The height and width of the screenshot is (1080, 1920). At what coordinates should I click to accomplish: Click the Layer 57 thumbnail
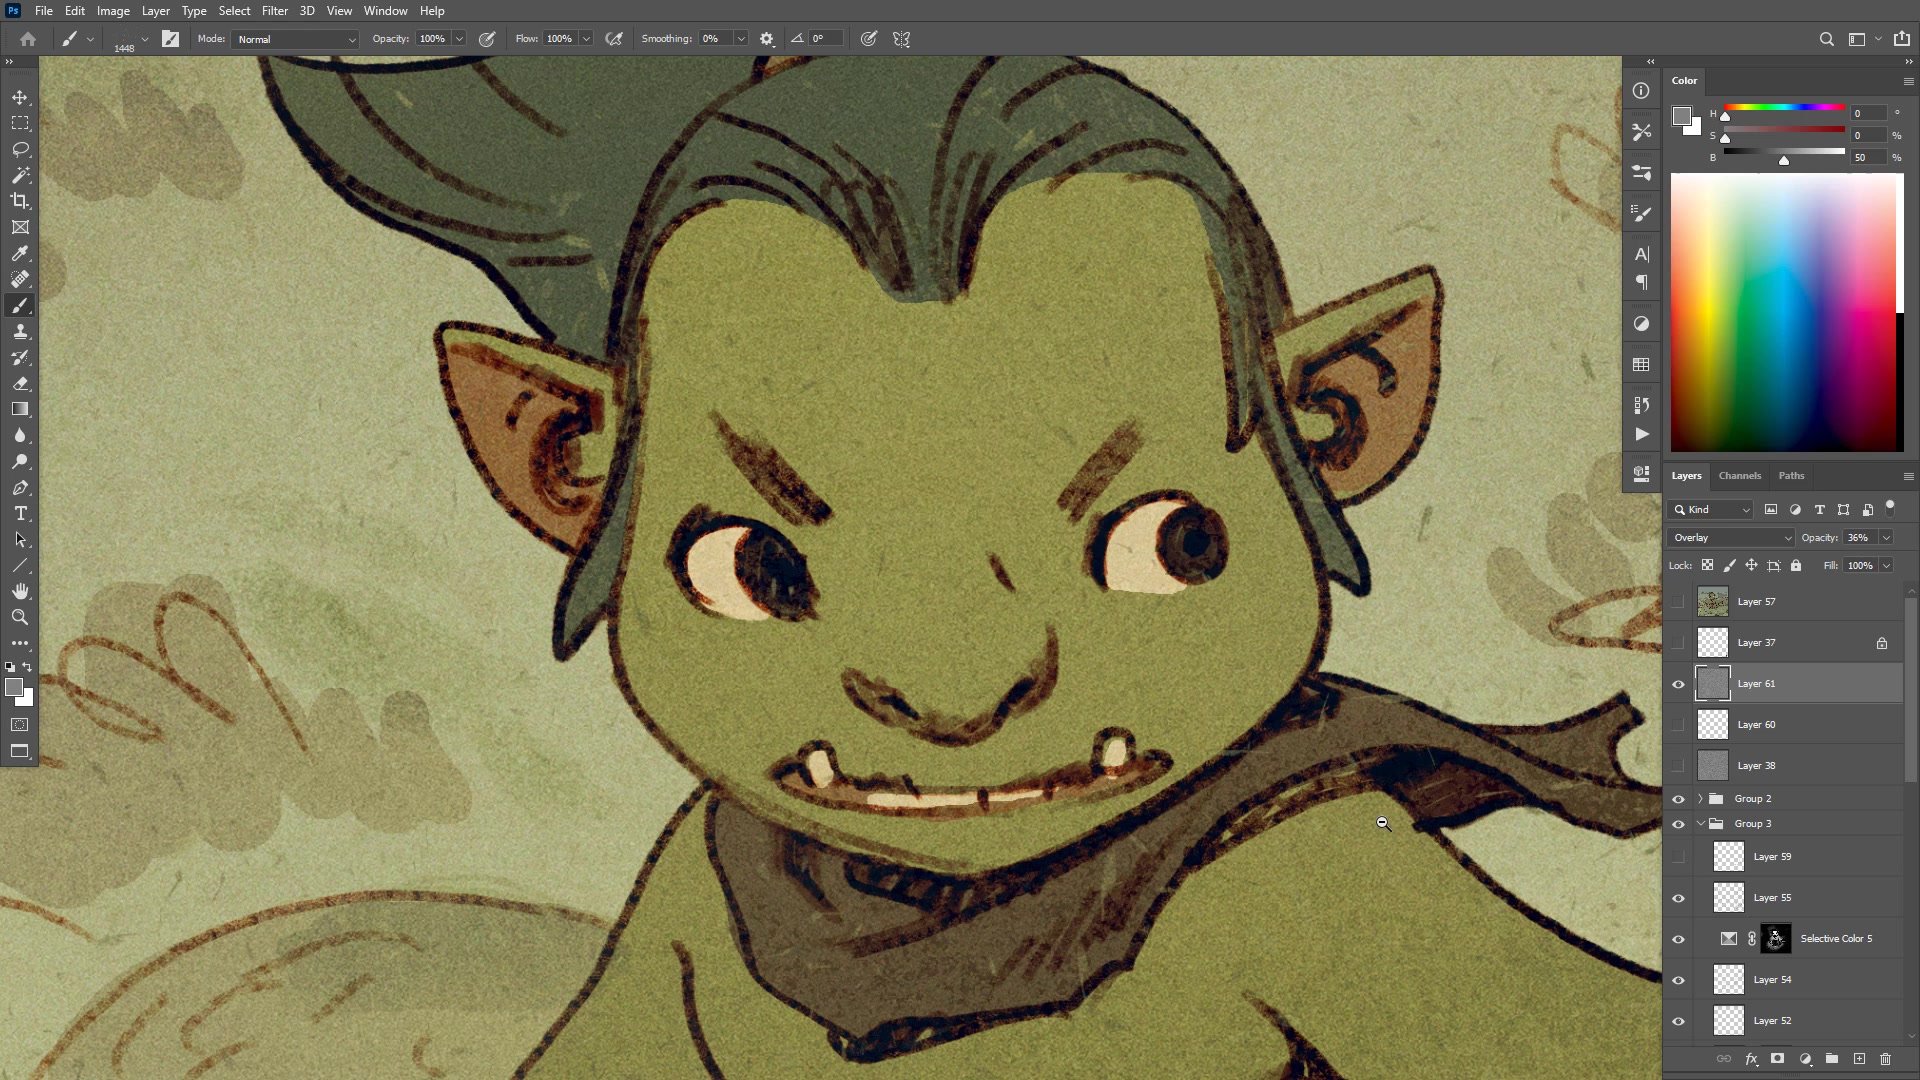(1713, 601)
